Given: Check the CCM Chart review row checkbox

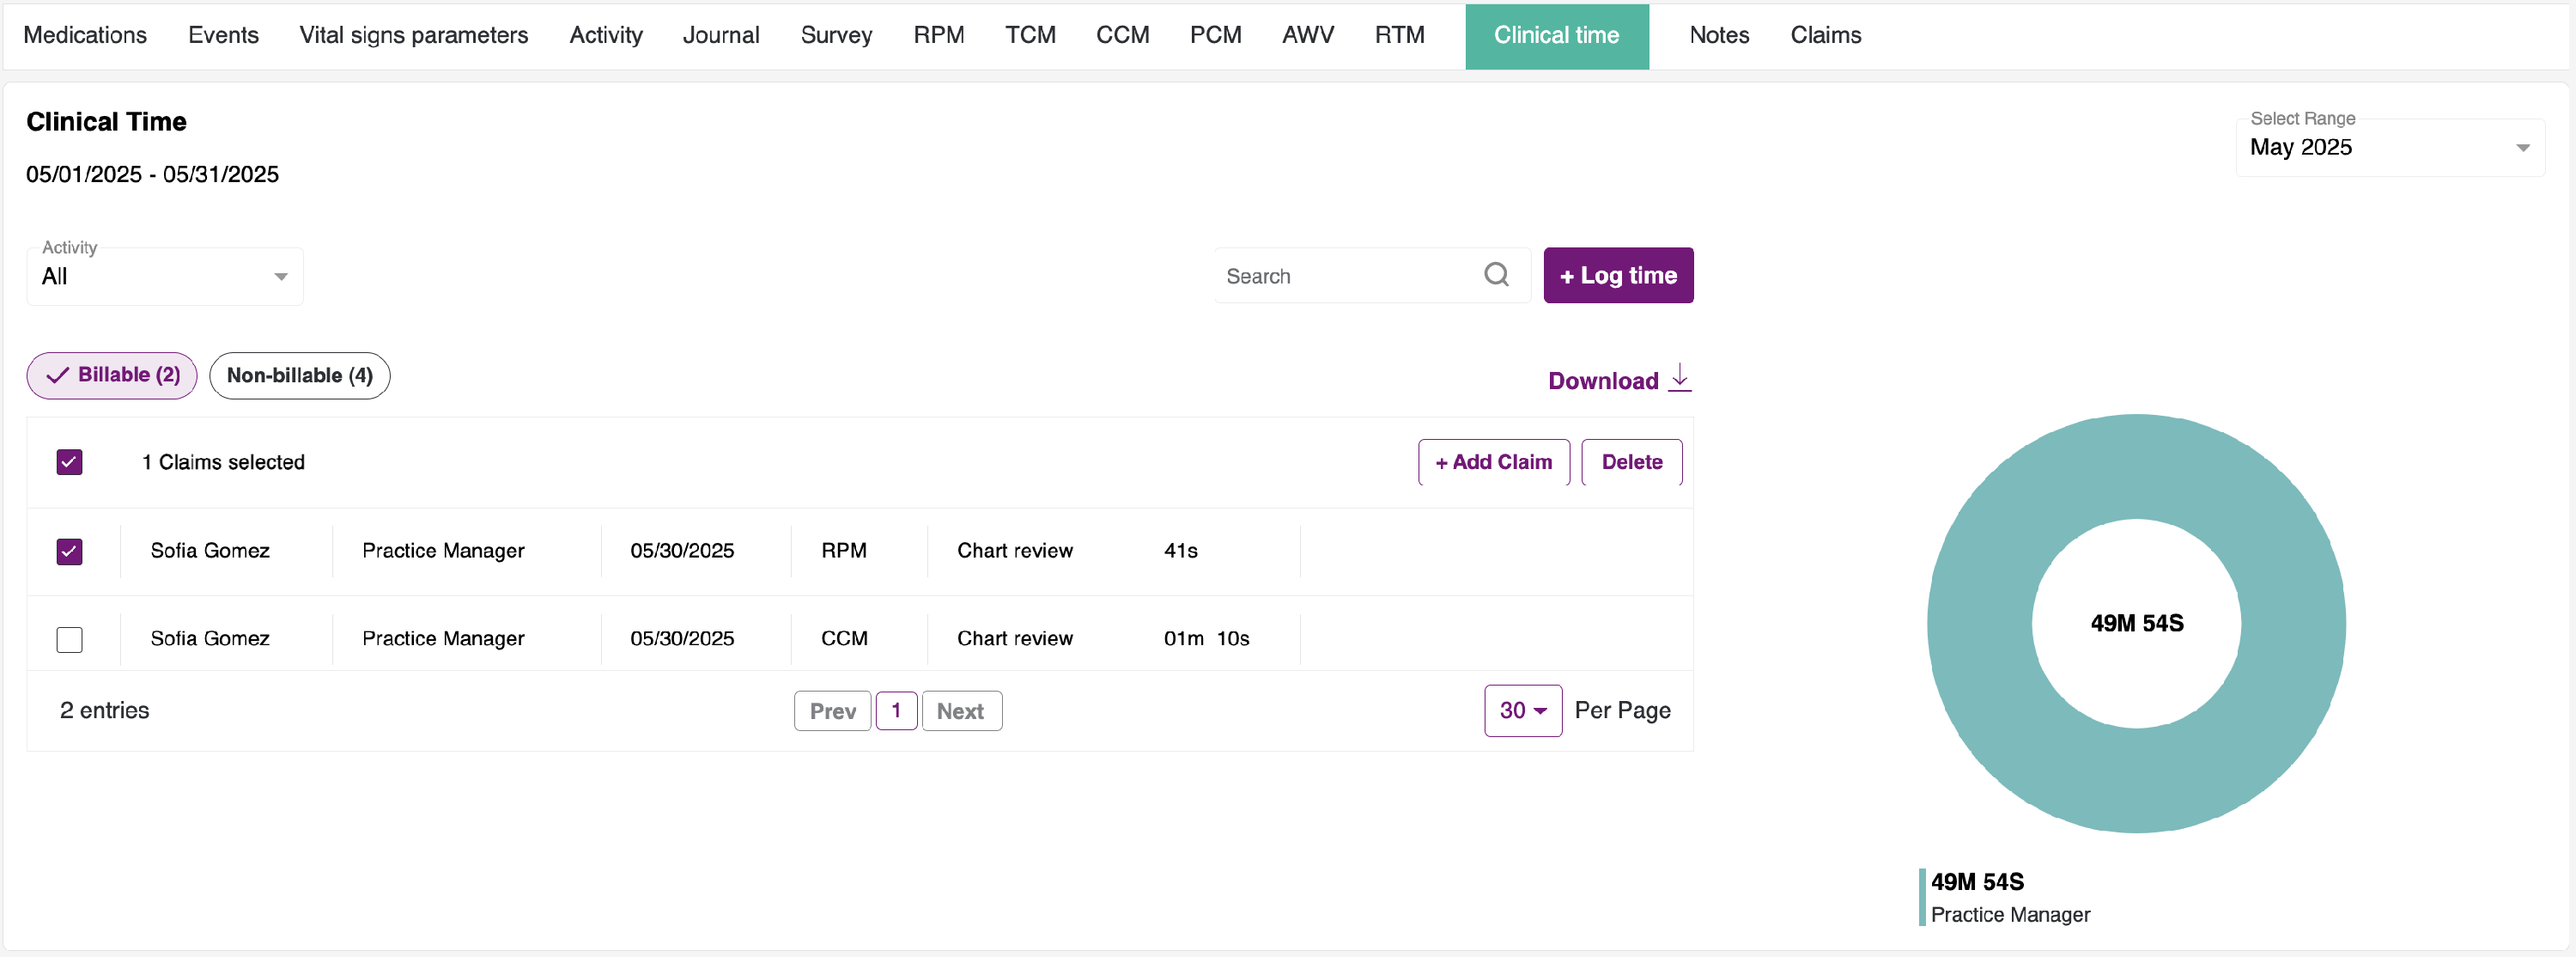Looking at the screenshot, I should pos(70,639).
